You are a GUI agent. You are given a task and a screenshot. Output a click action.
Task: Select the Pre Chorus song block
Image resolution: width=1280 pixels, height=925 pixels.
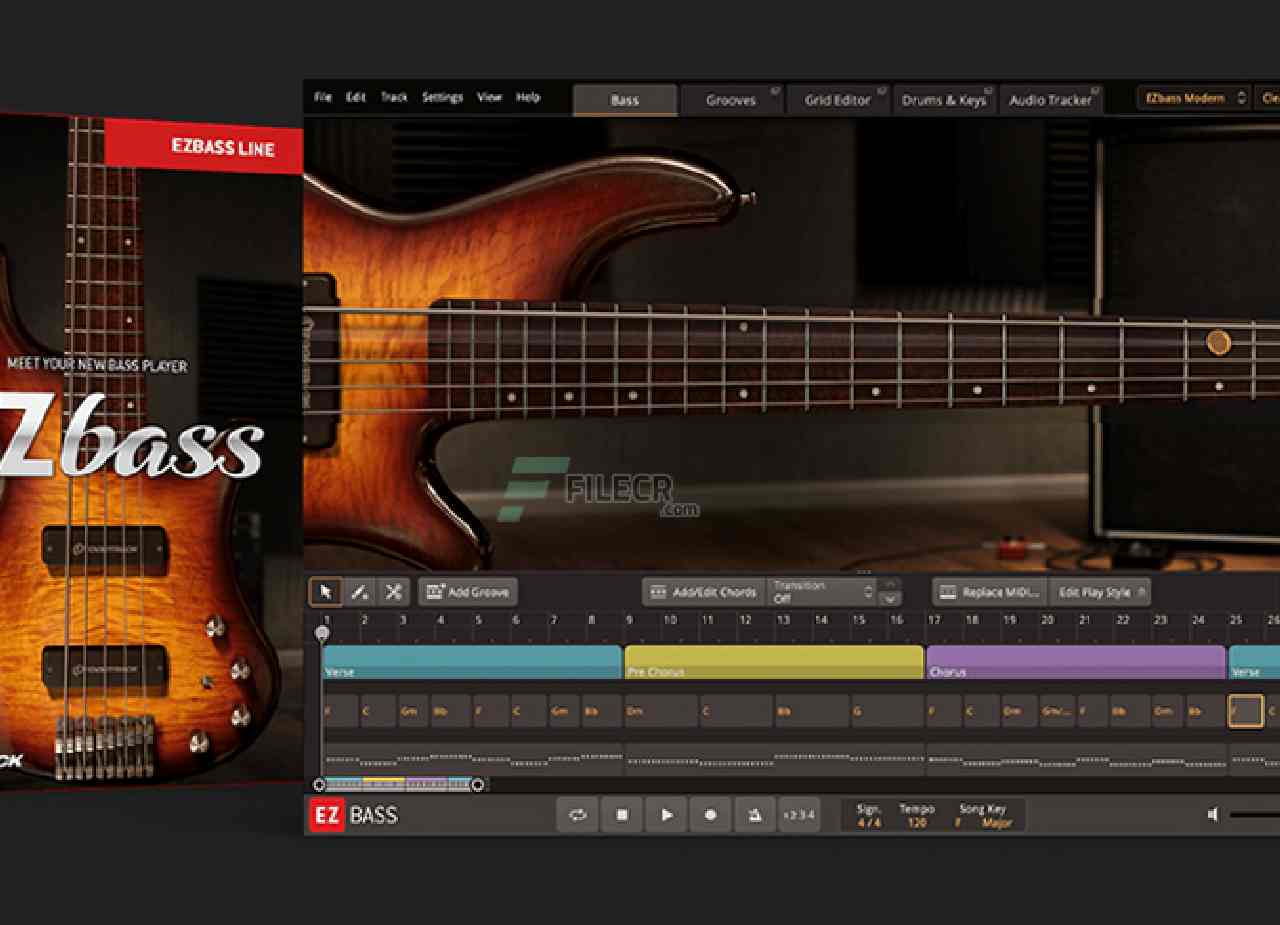point(774,662)
